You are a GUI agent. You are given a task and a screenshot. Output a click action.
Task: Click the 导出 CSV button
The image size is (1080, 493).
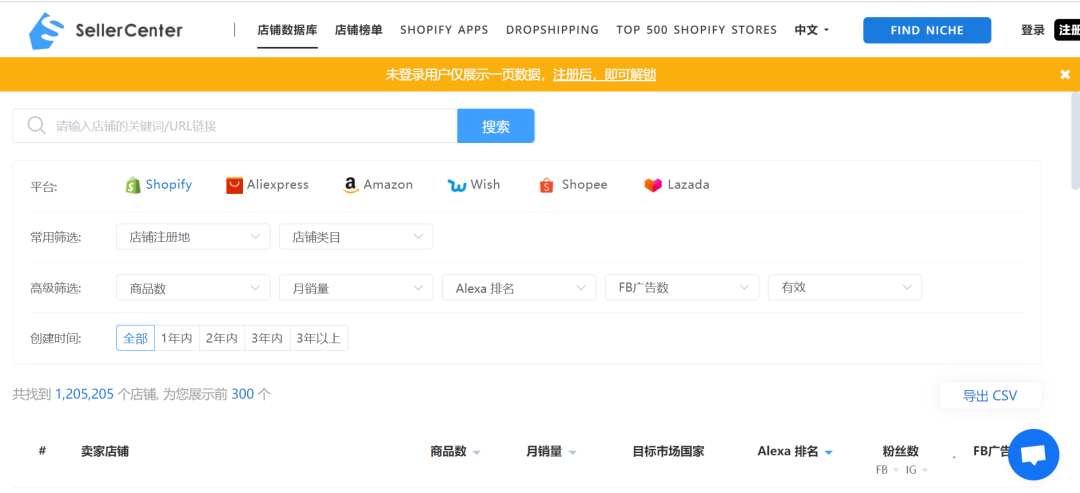point(990,395)
